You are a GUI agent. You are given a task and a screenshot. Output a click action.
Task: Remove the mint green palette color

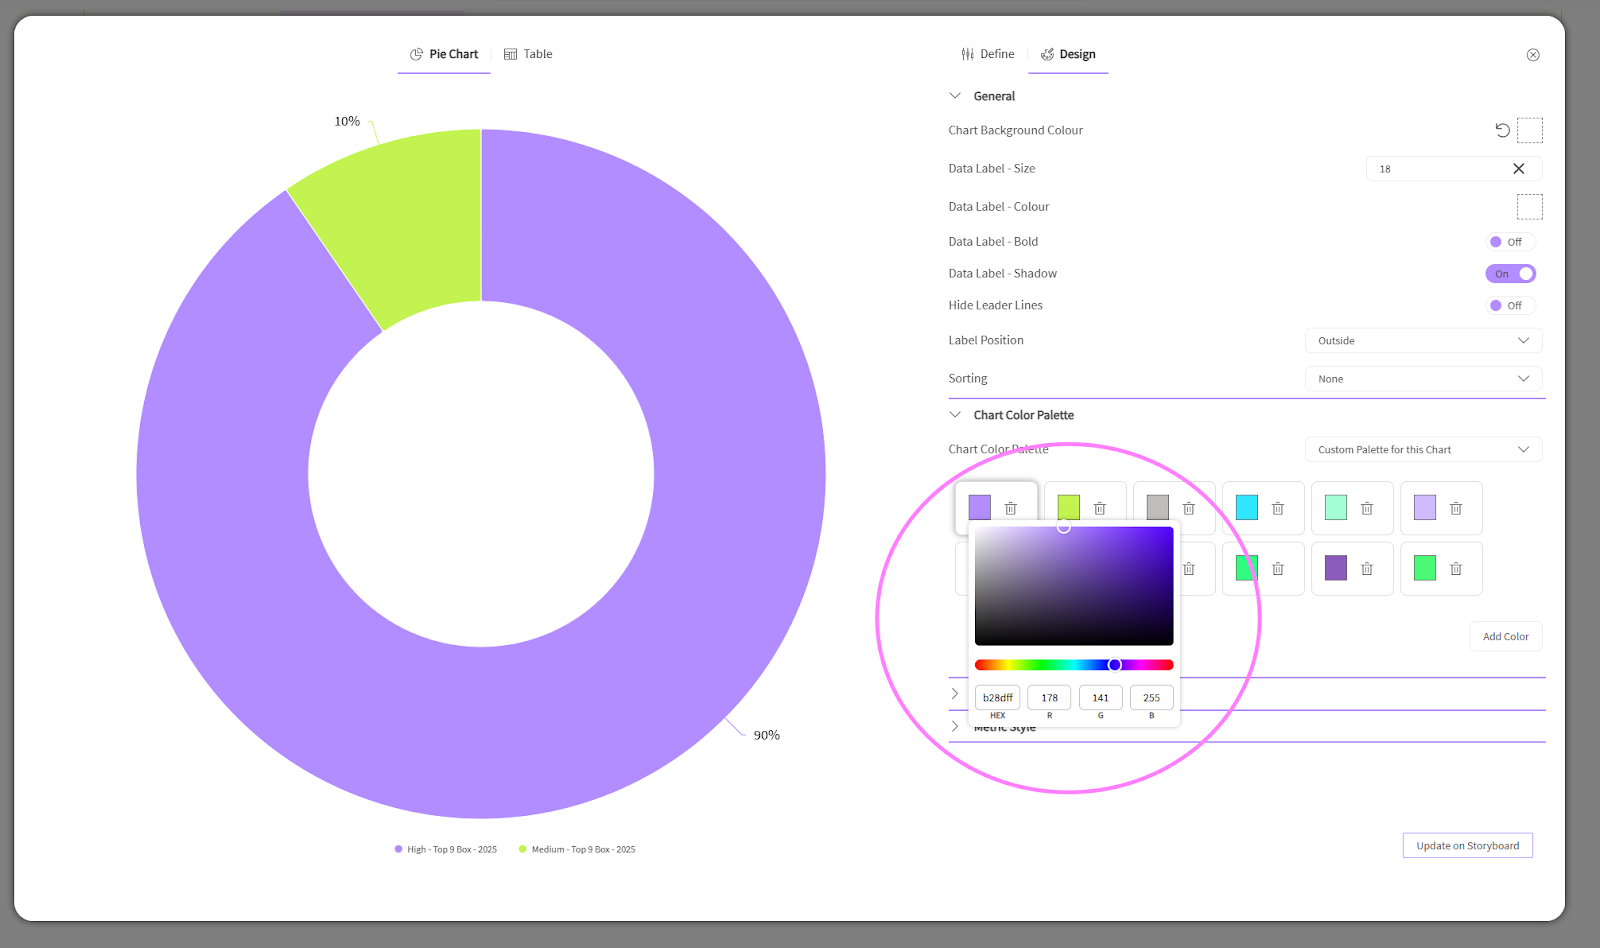point(1367,509)
